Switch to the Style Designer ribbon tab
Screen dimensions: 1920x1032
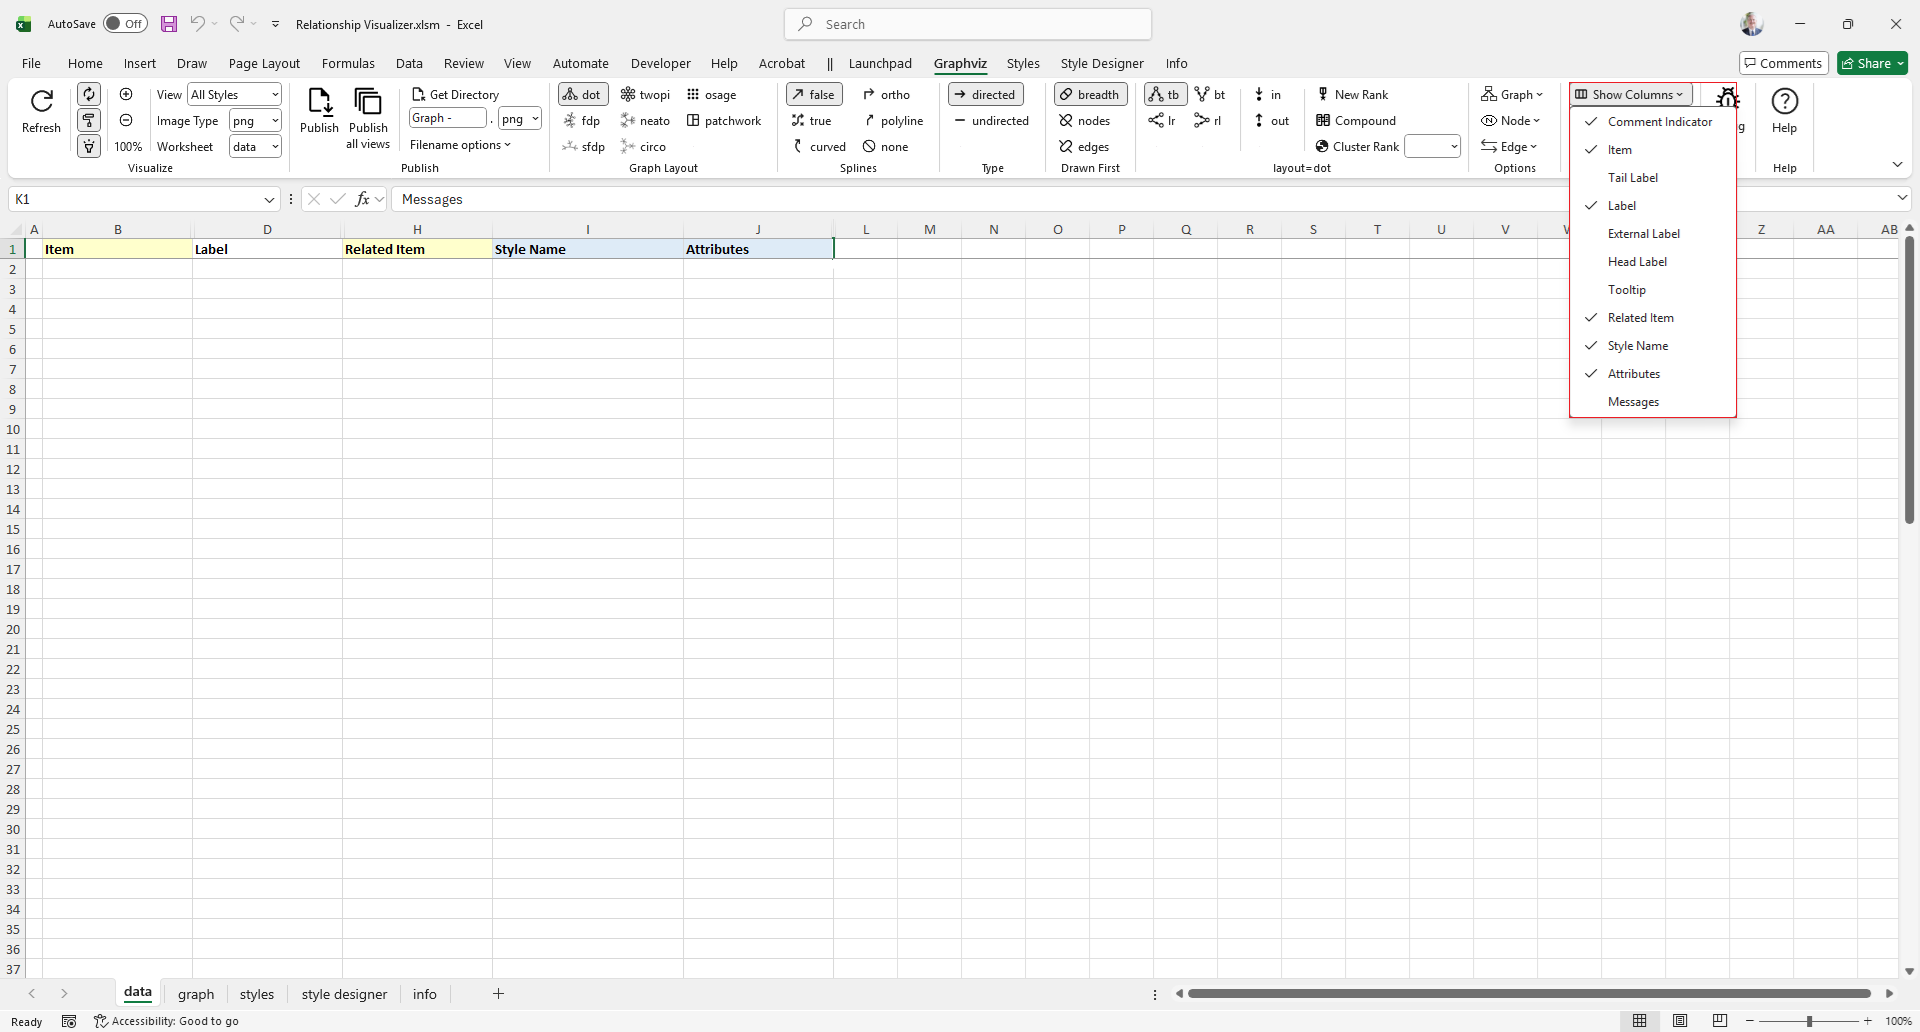coord(1101,63)
